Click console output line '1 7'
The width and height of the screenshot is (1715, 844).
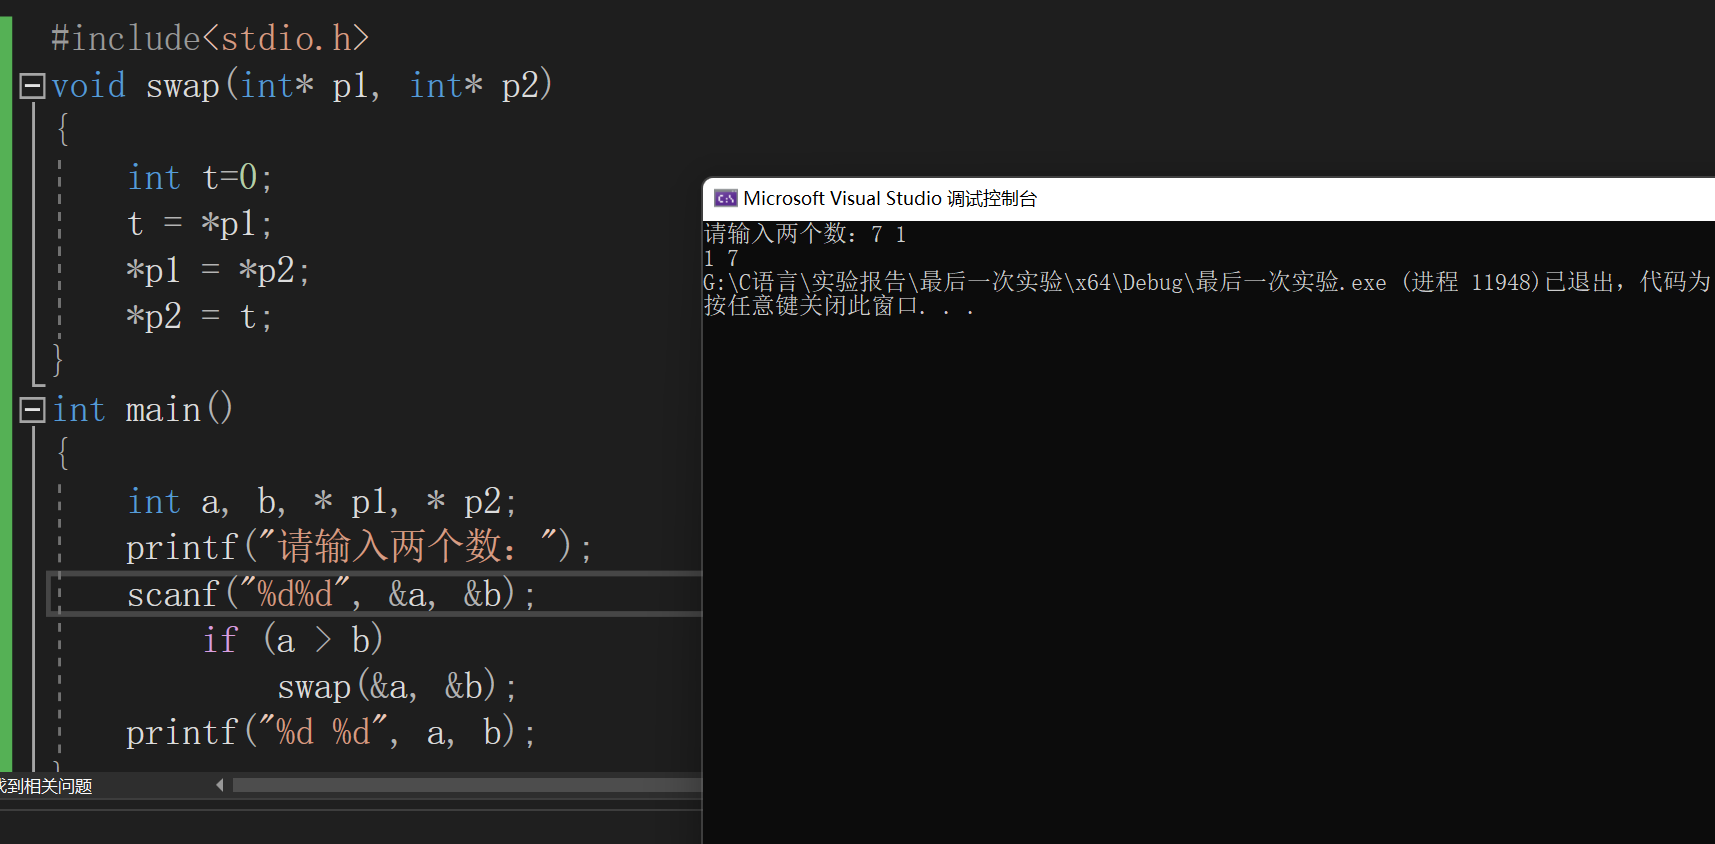click(721, 258)
